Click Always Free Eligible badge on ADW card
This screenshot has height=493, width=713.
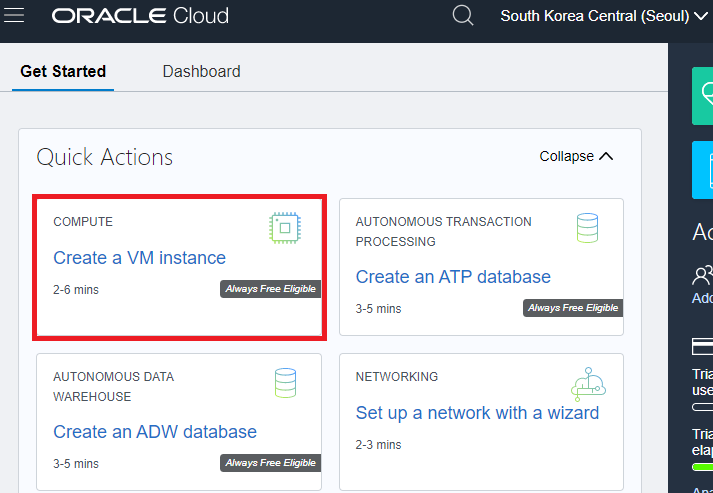pos(271,463)
